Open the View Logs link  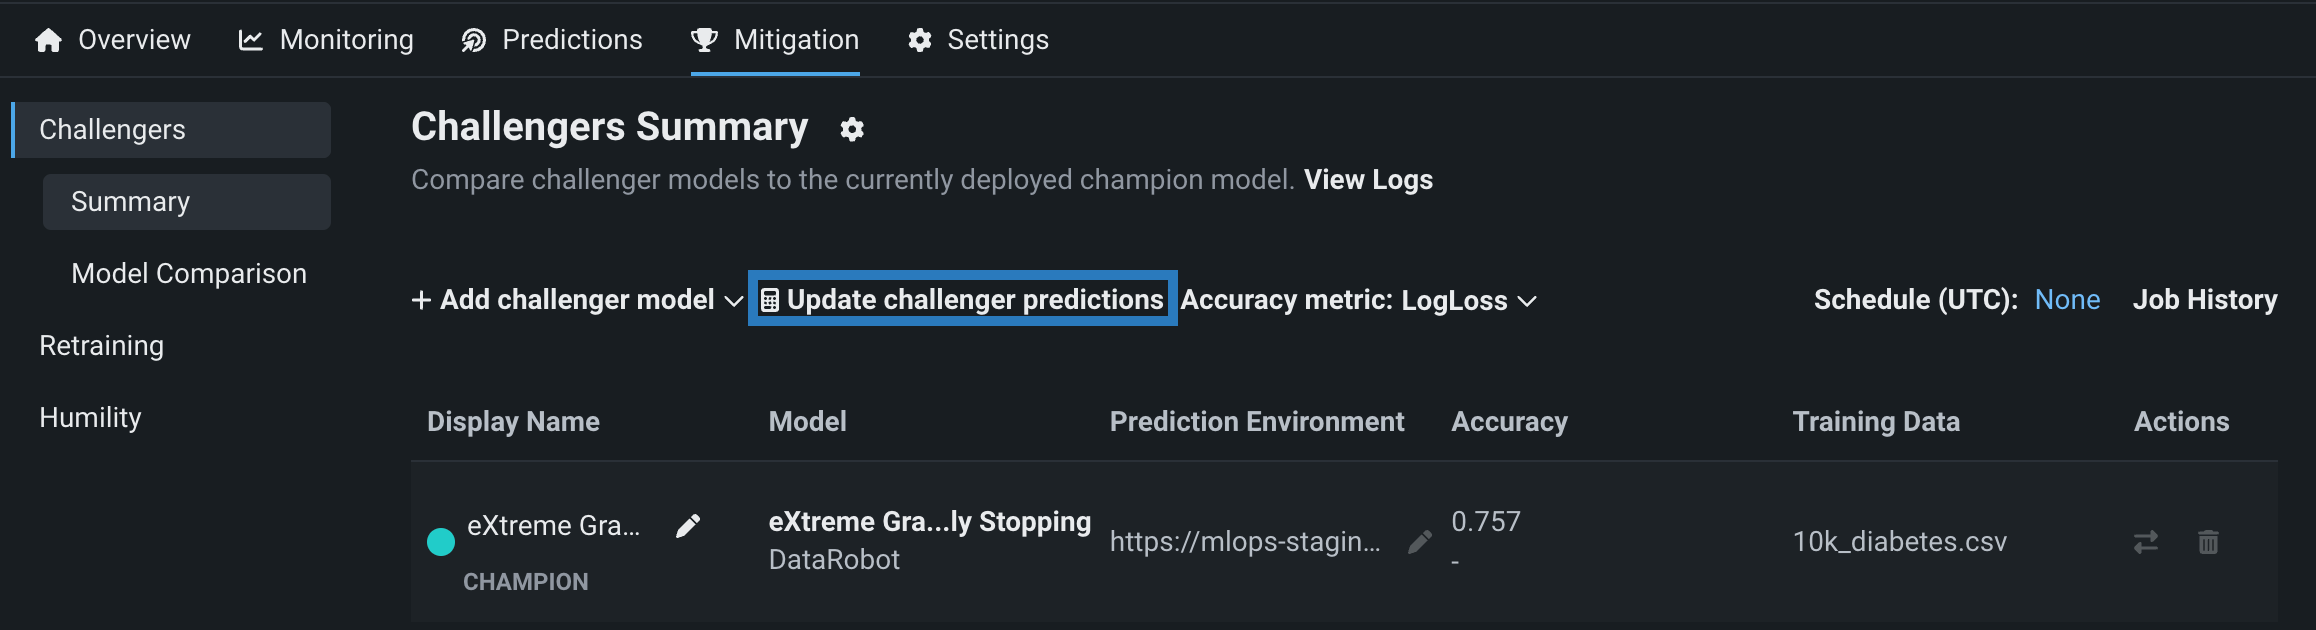[x=1368, y=180]
